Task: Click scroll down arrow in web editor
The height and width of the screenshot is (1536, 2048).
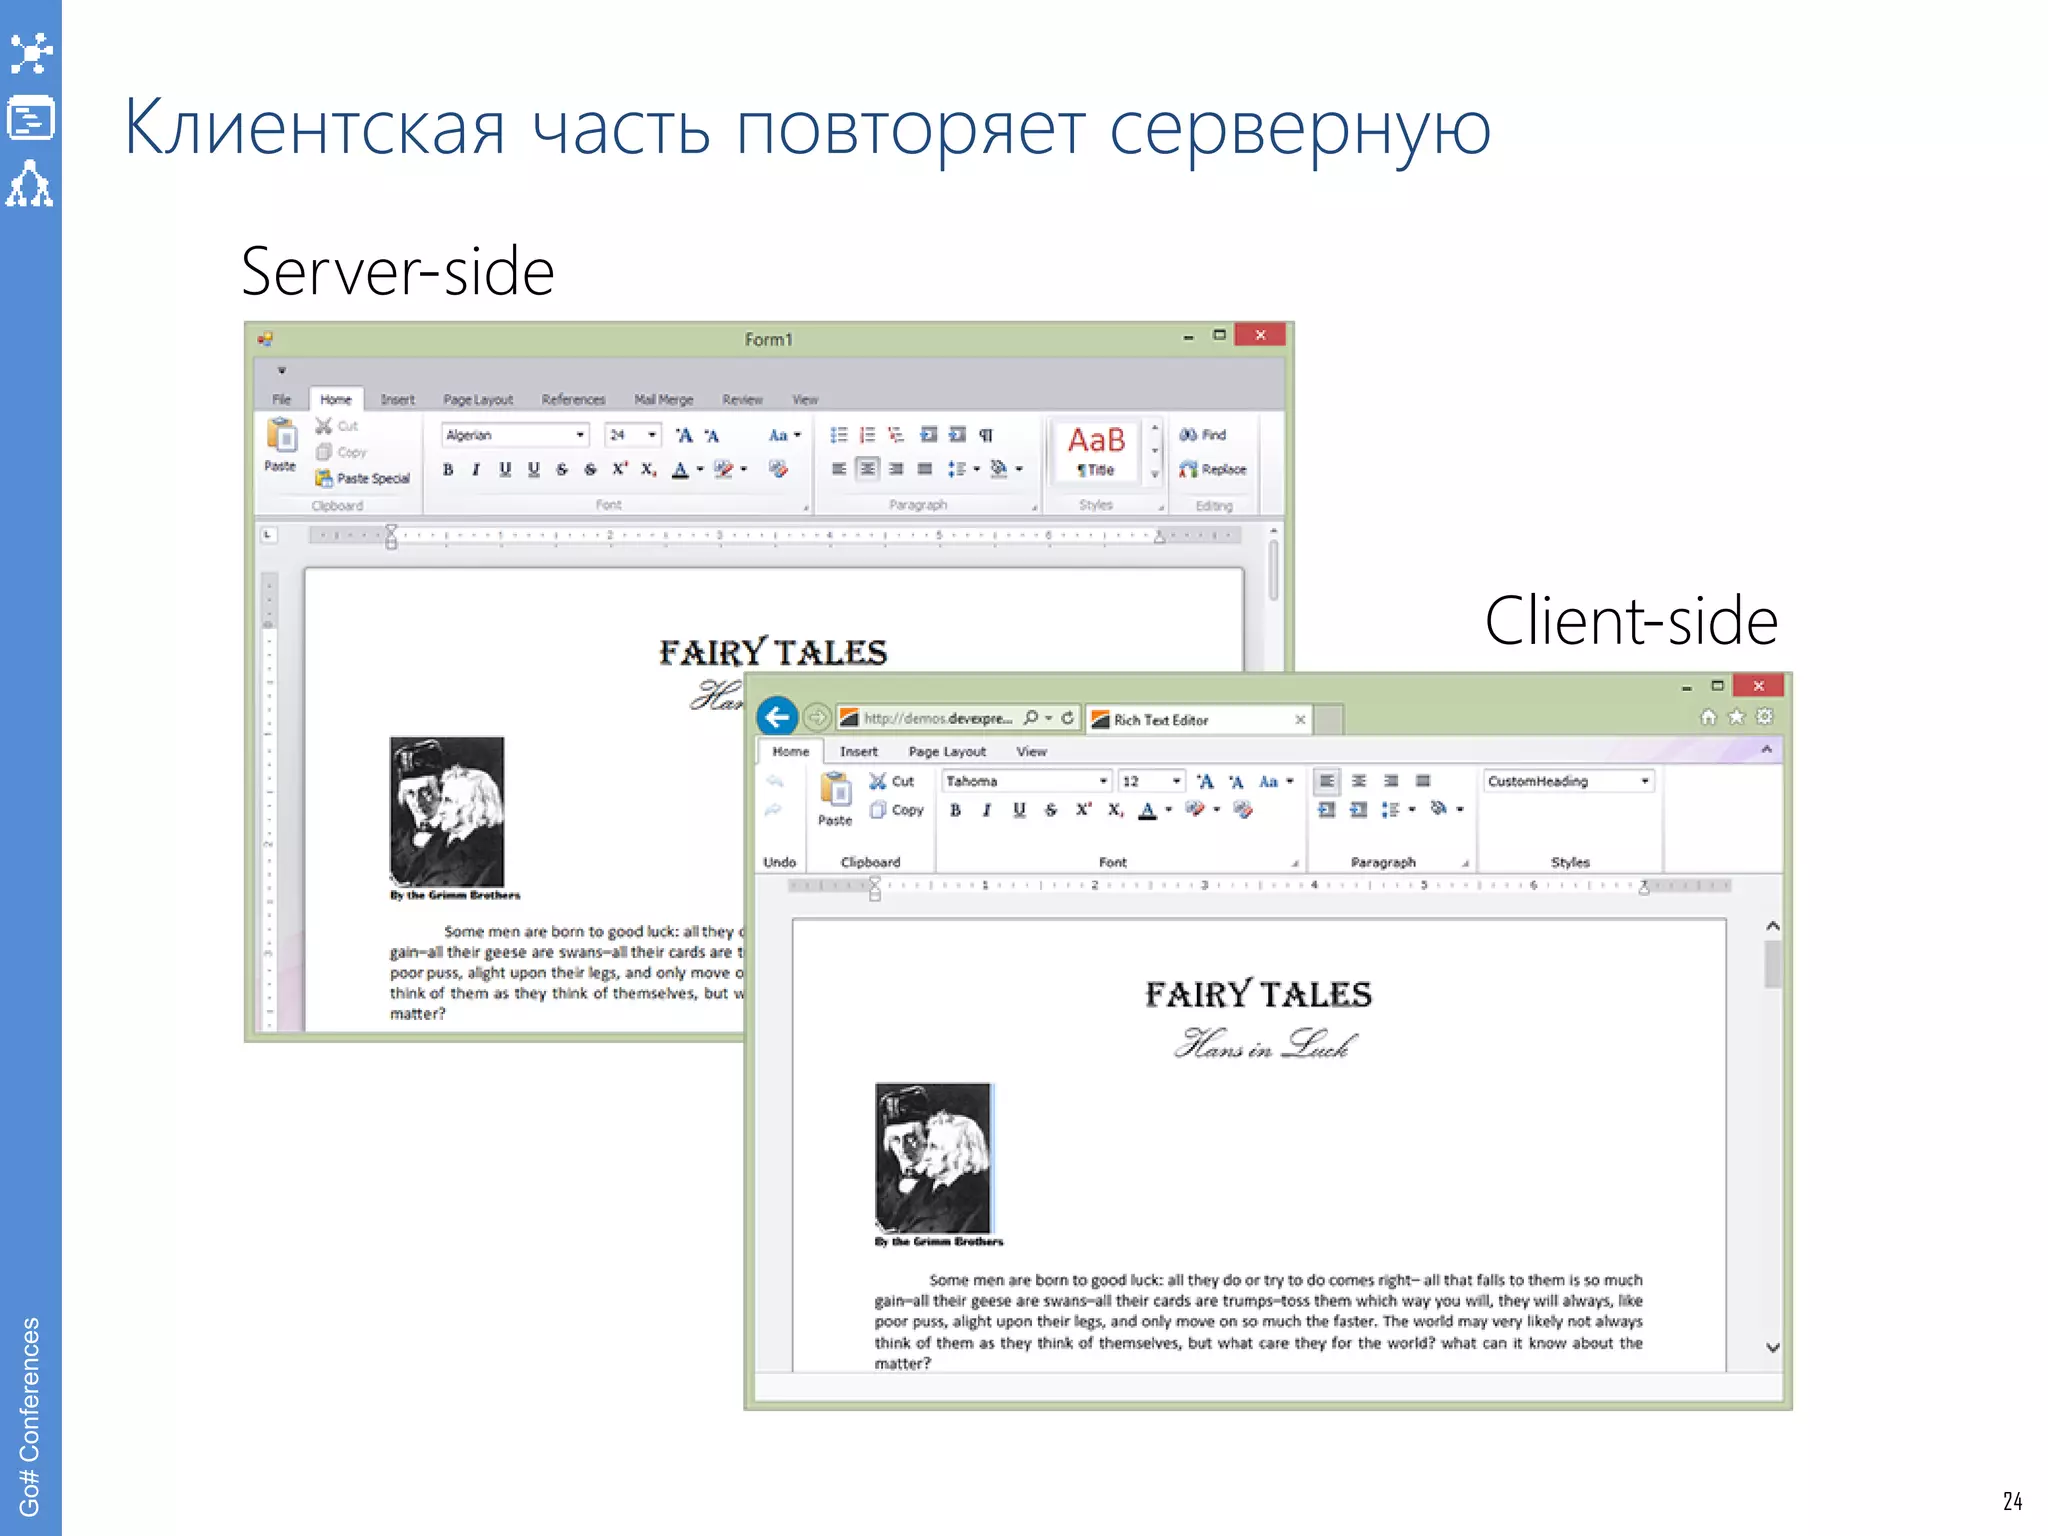Action: click(1772, 1347)
